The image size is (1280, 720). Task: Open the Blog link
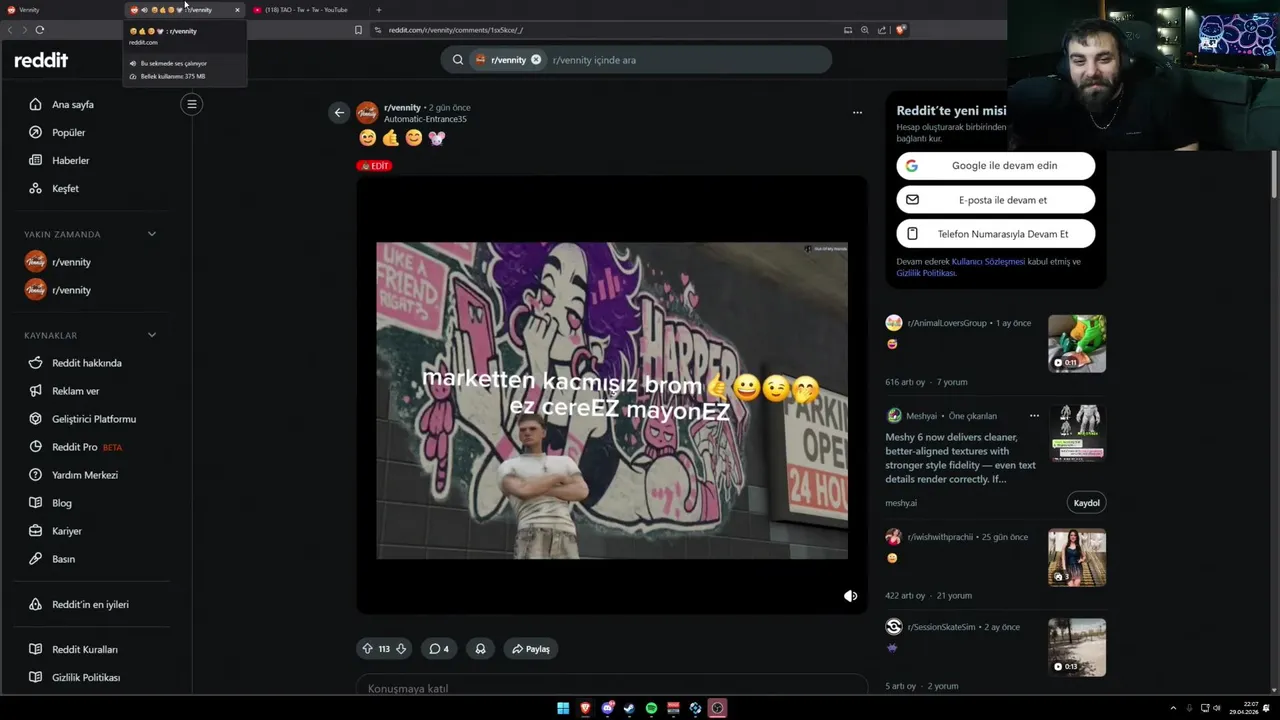62,503
